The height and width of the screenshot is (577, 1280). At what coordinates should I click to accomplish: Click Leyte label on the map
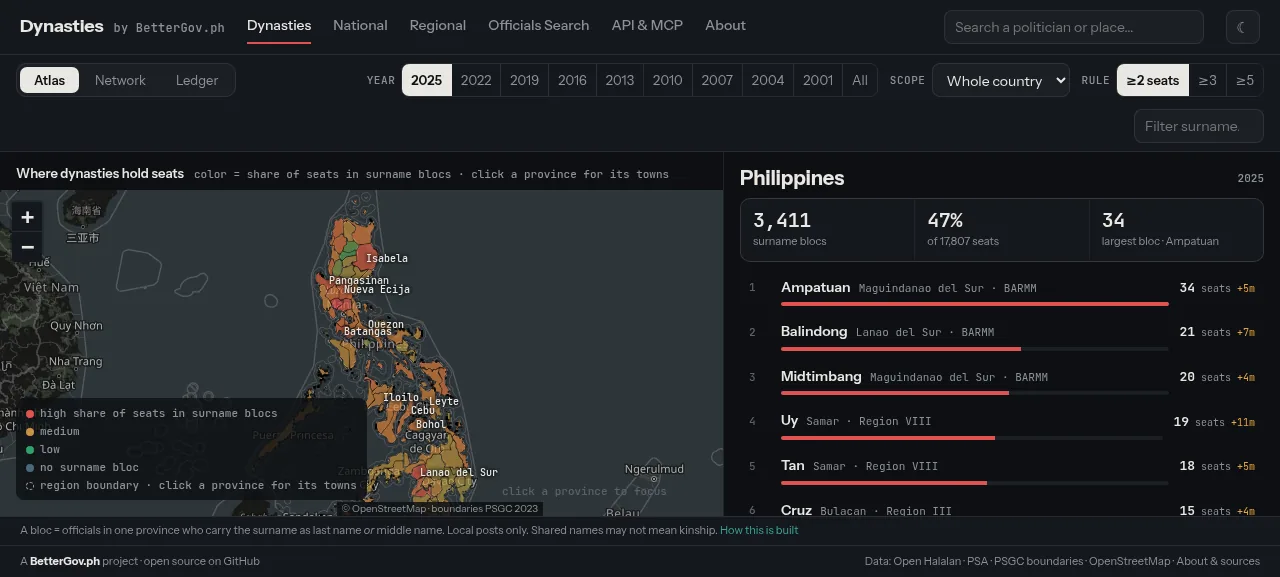click(443, 401)
